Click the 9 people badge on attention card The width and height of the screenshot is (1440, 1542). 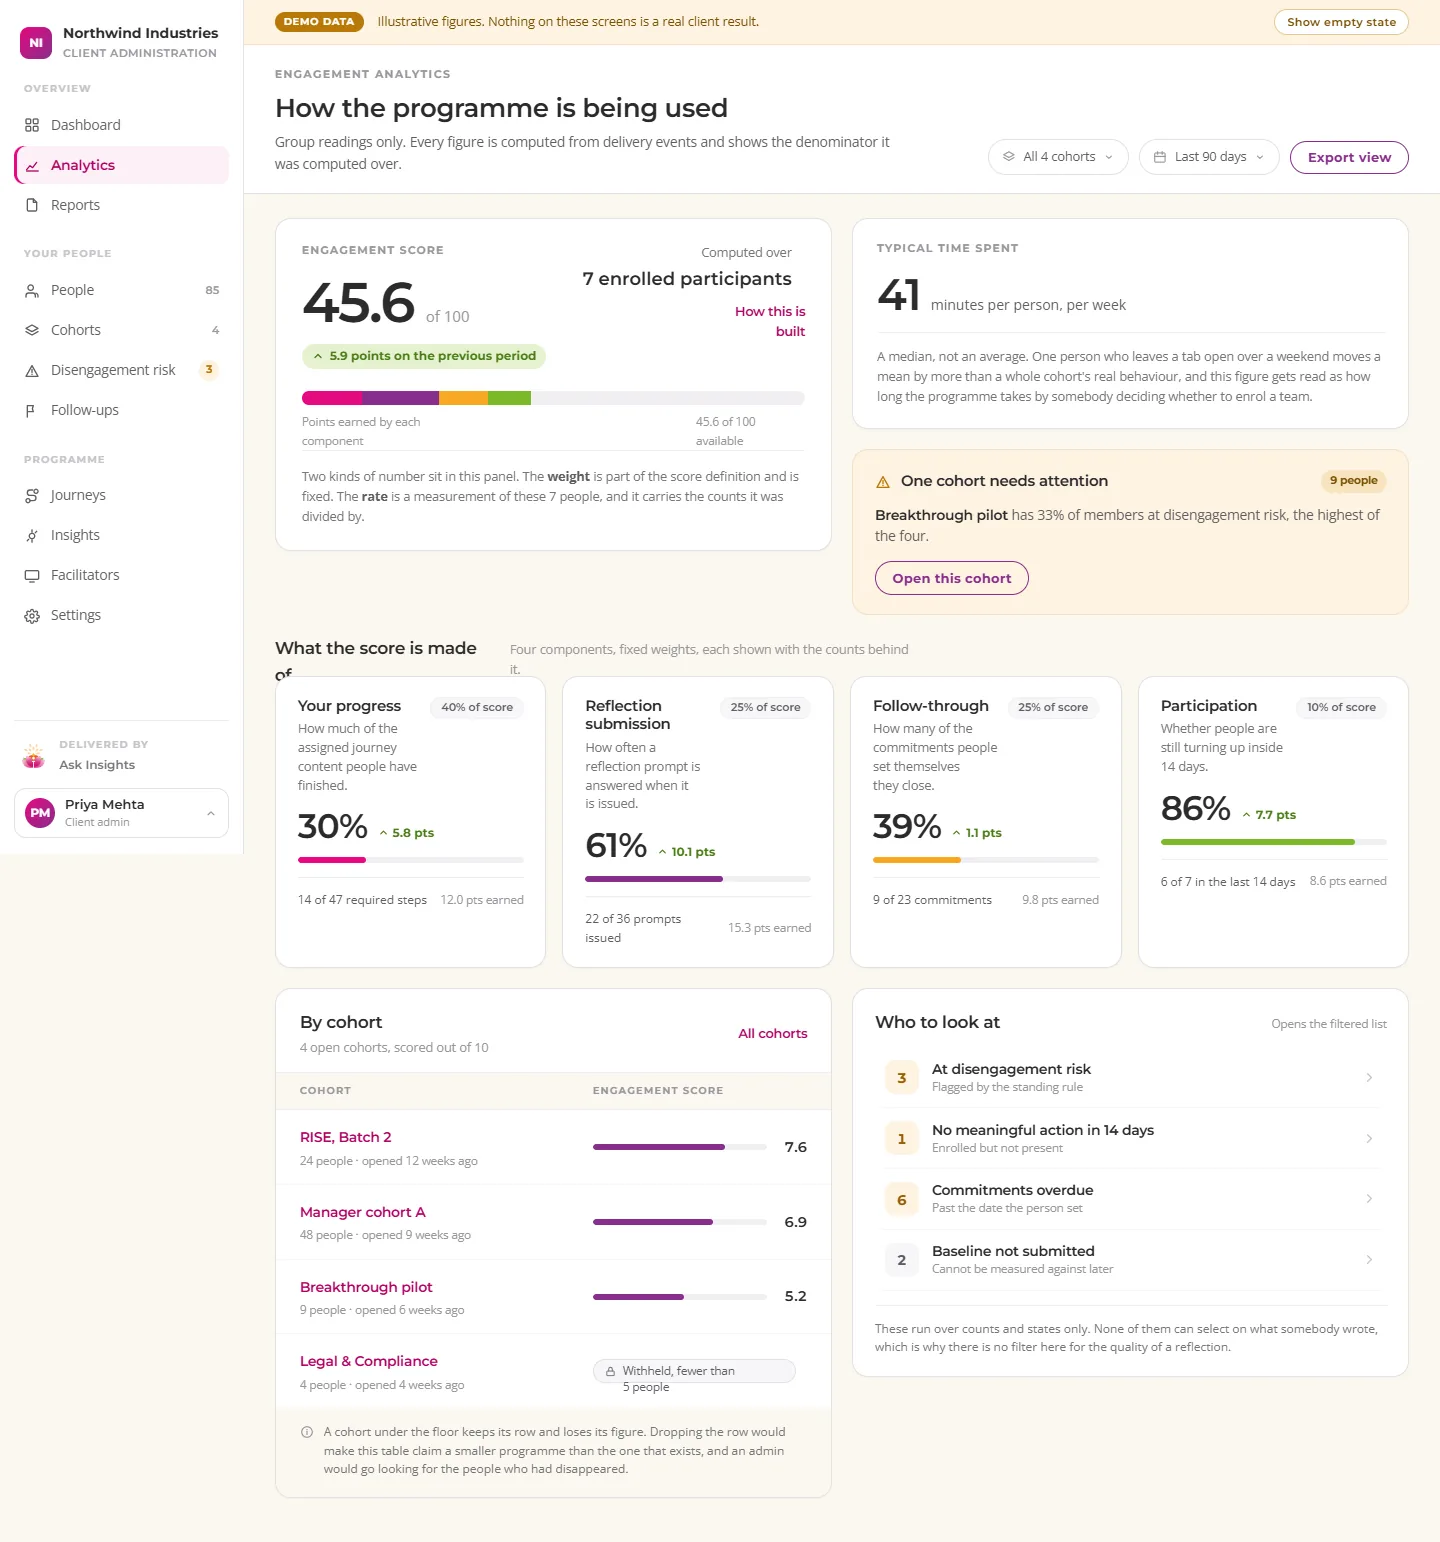coord(1353,481)
